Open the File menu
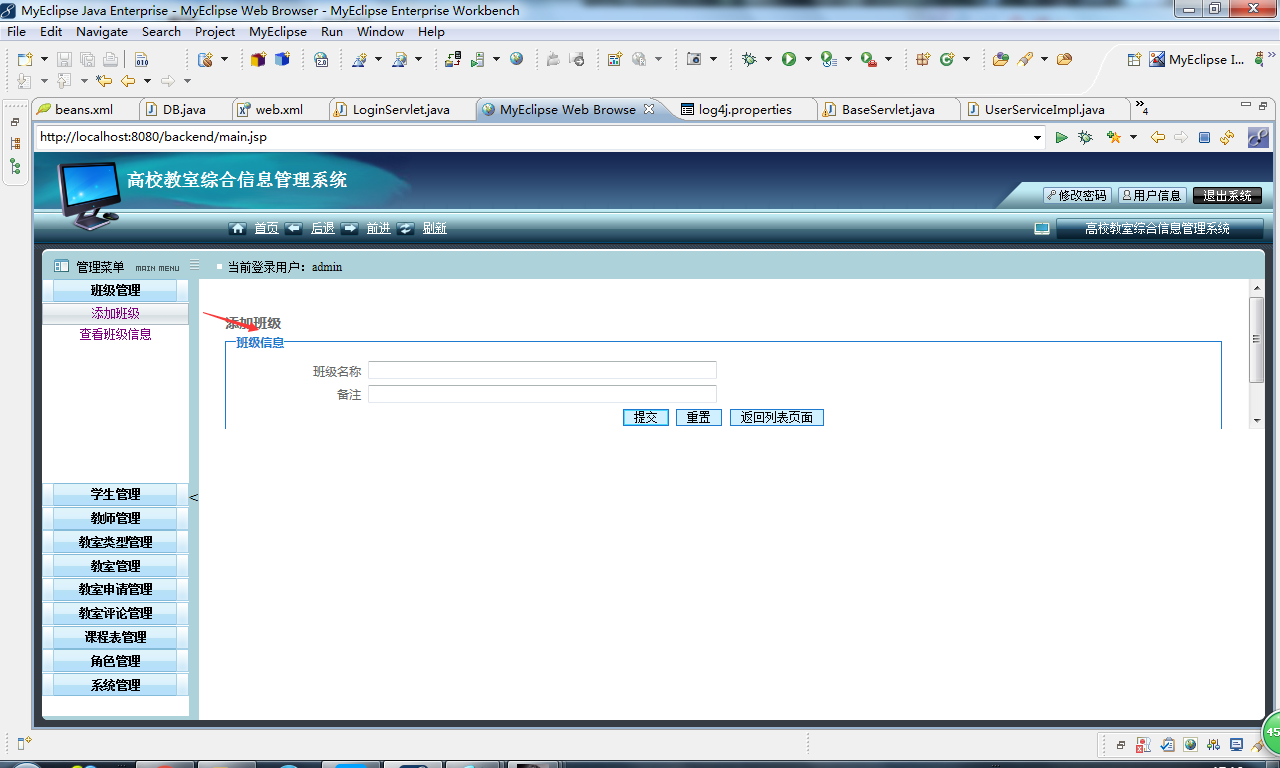Viewport: 1280px width, 768px height. pyautogui.click(x=16, y=32)
